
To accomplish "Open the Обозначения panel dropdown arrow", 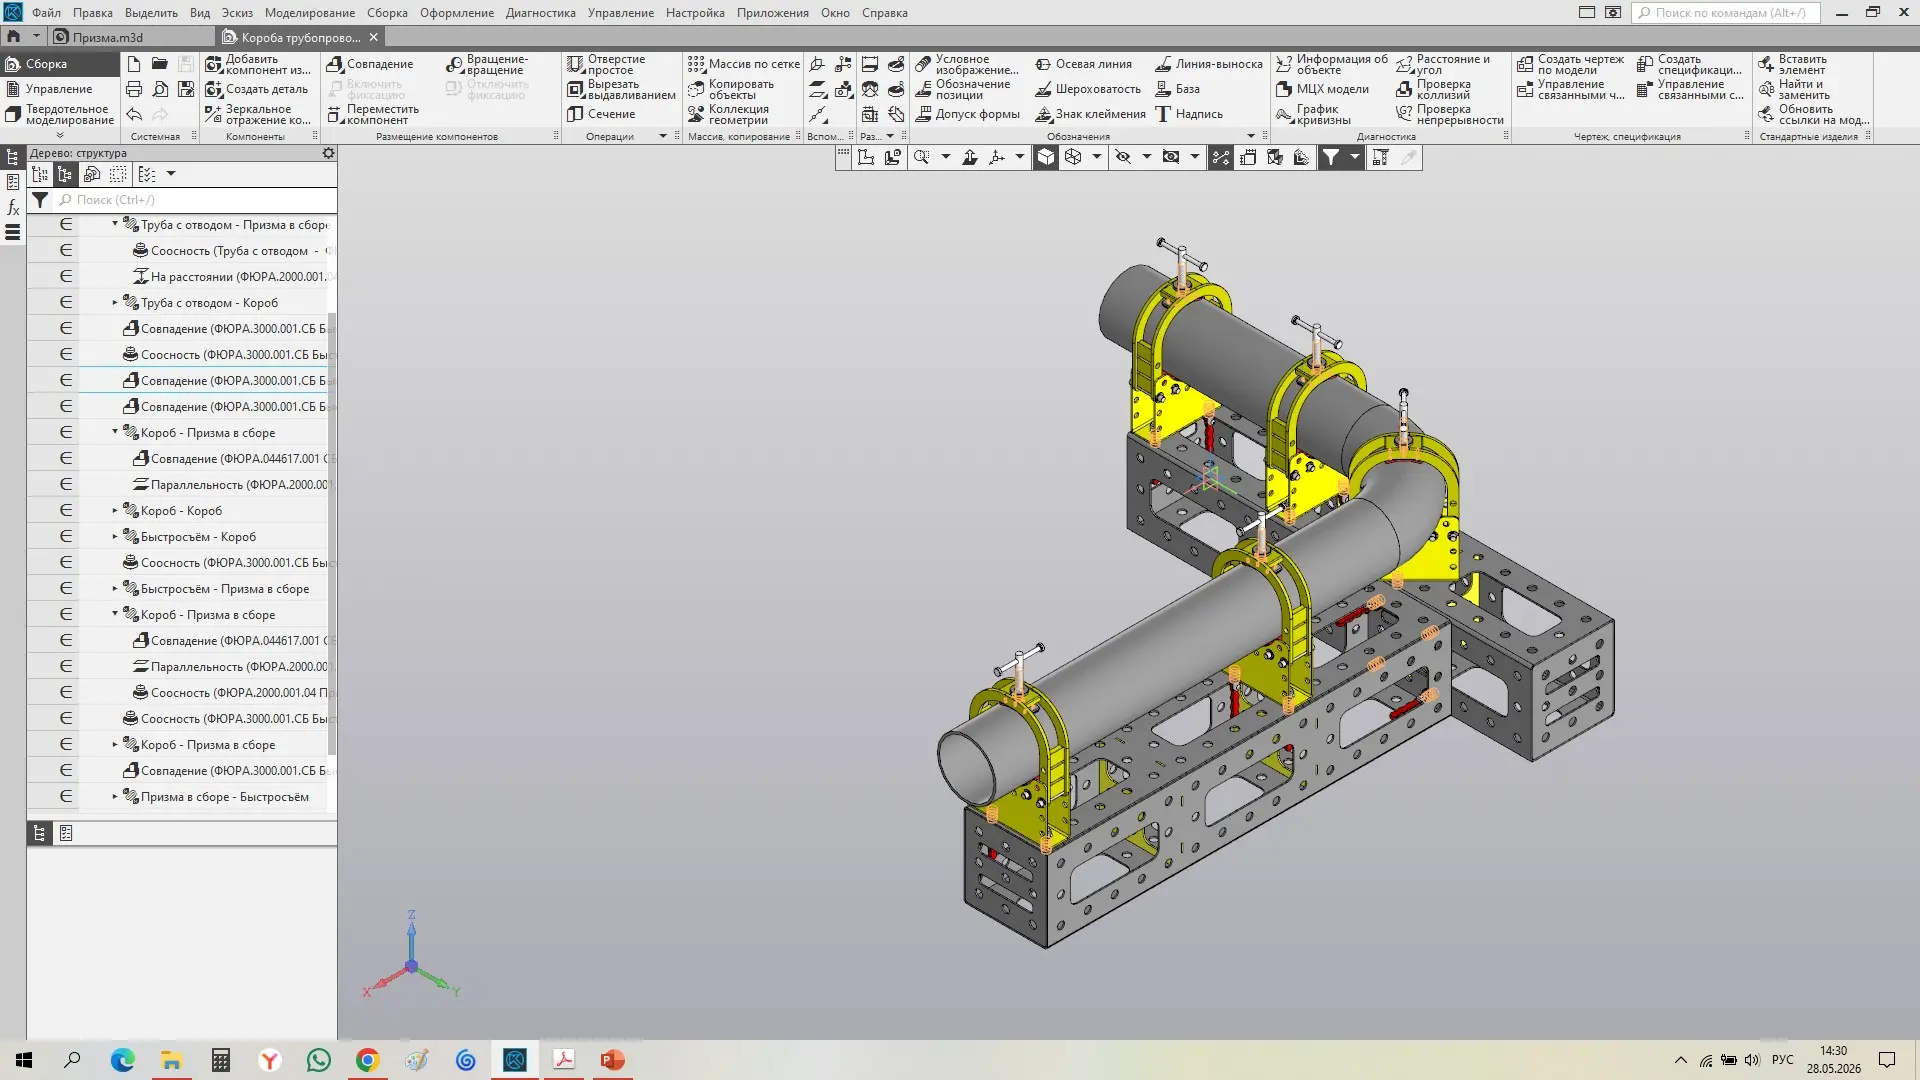I will pyautogui.click(x=1250, y=136).
